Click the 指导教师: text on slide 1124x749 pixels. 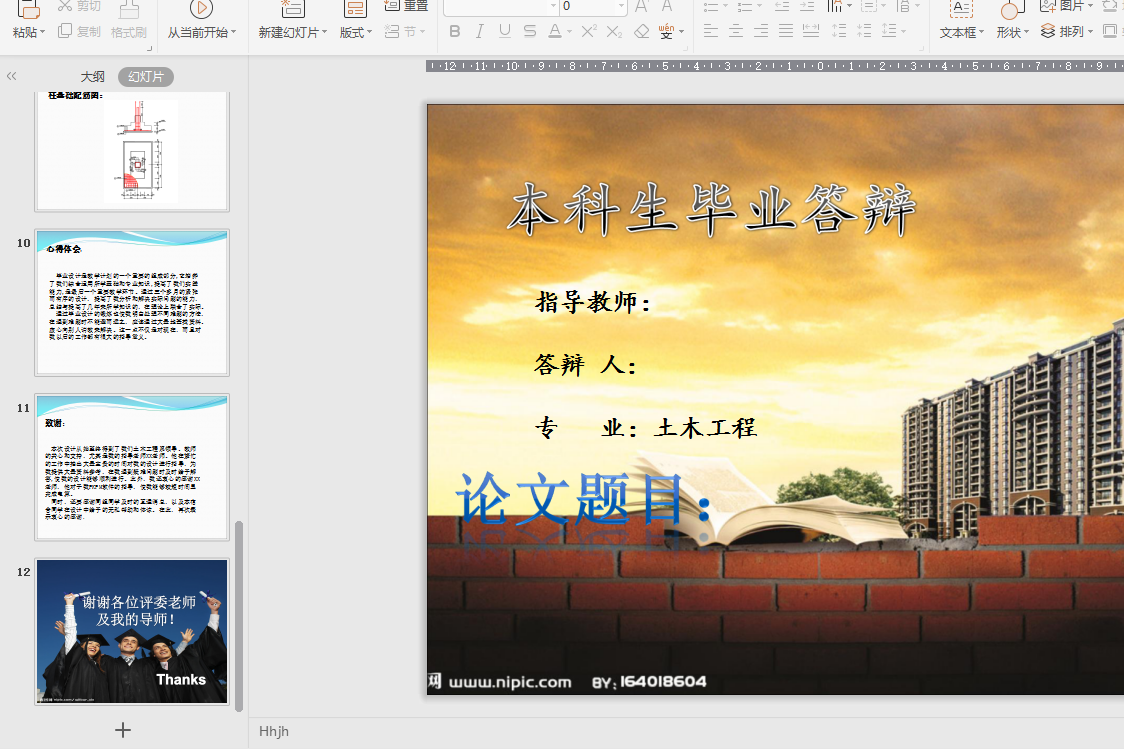point(593,302)
